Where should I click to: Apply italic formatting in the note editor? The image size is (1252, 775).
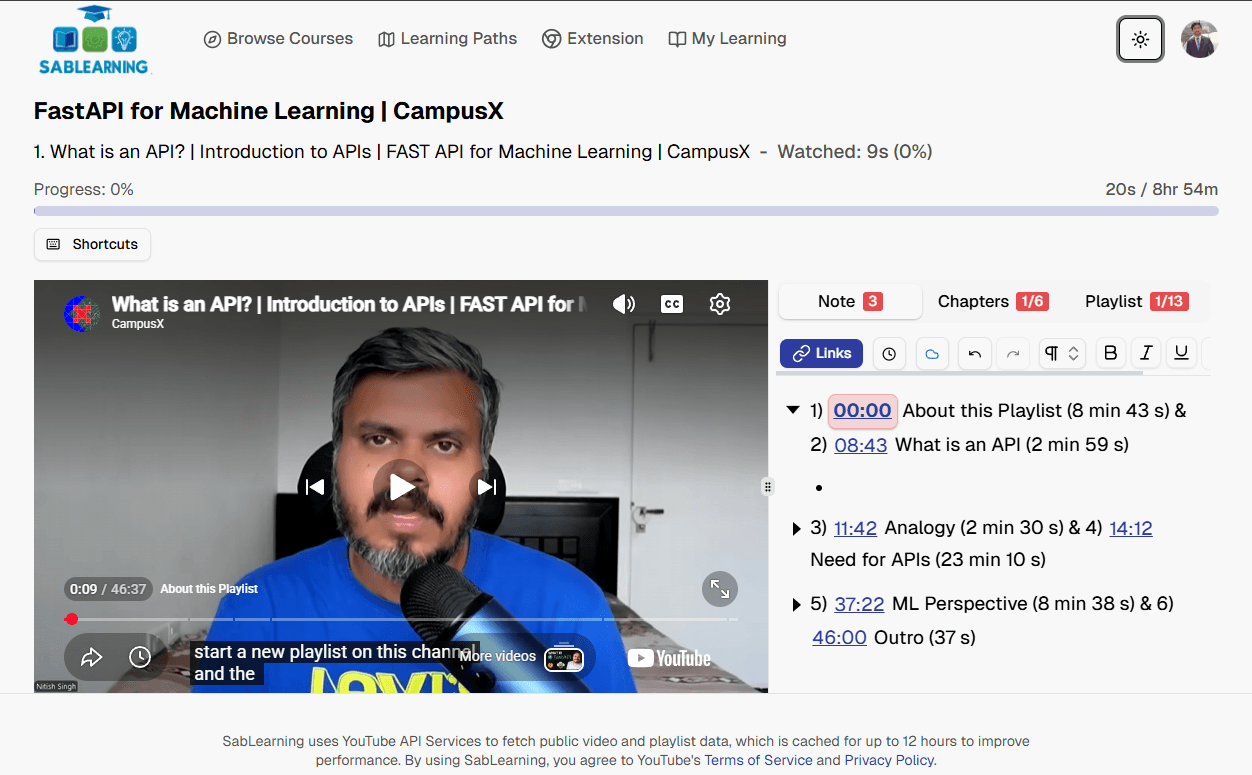point(1146,353)
